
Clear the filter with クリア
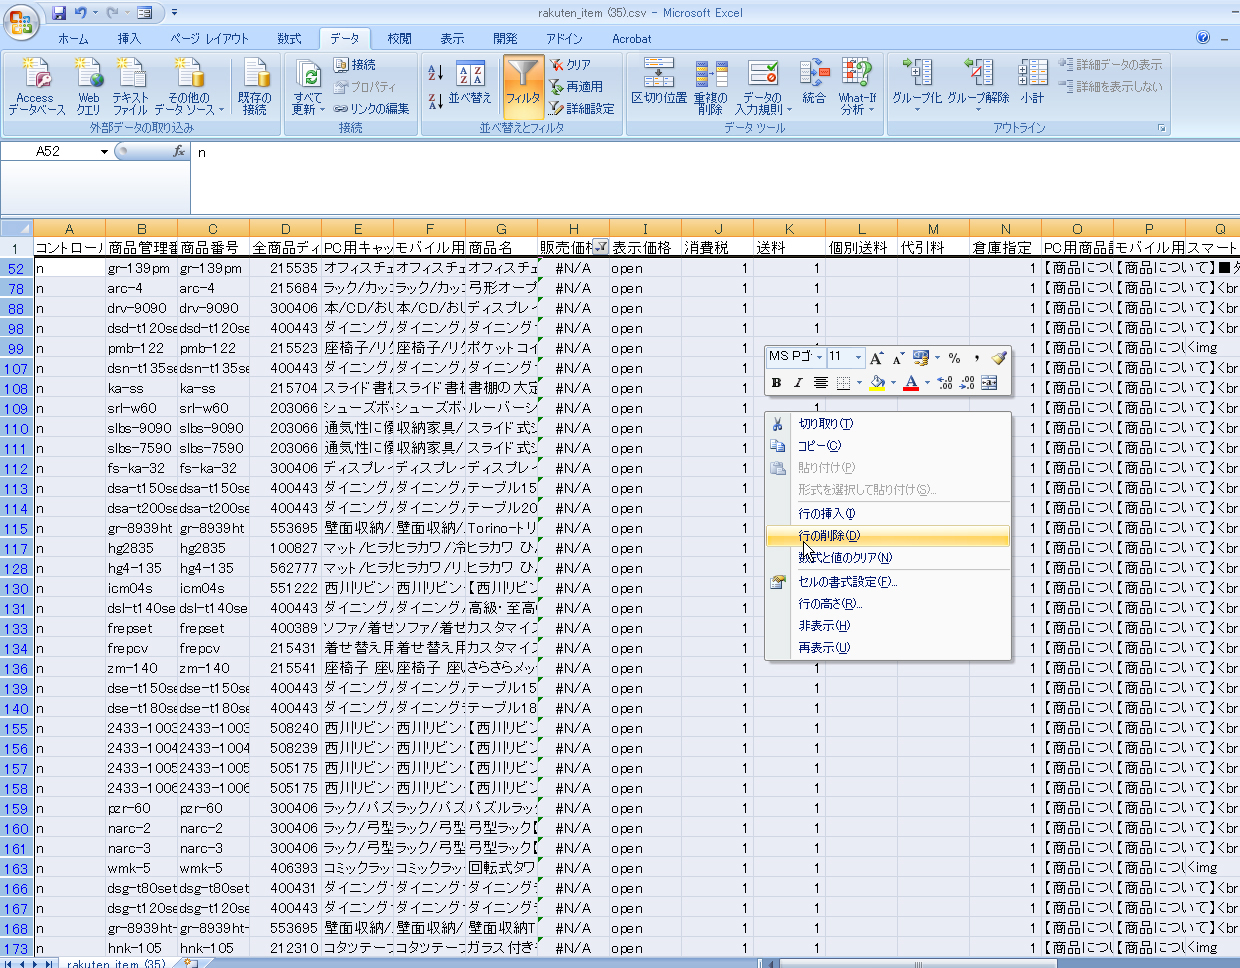(570, 65)
